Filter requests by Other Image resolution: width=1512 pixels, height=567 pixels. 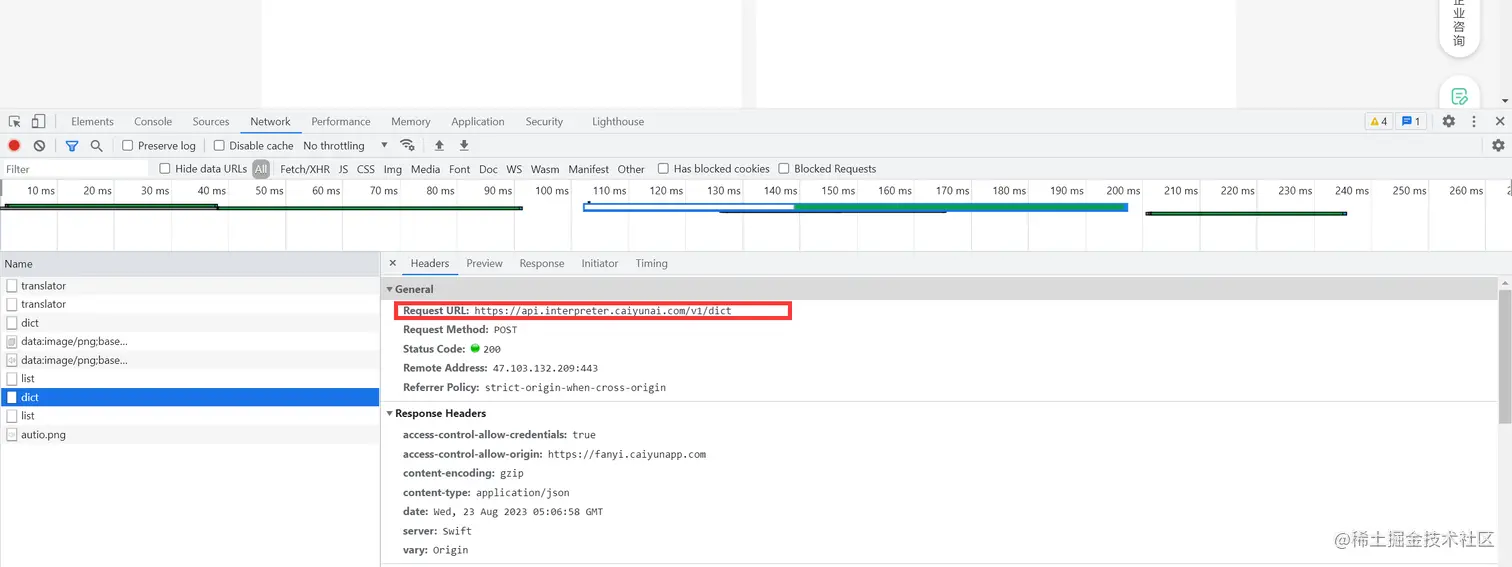pyautogui.click(x=631, y=169)
